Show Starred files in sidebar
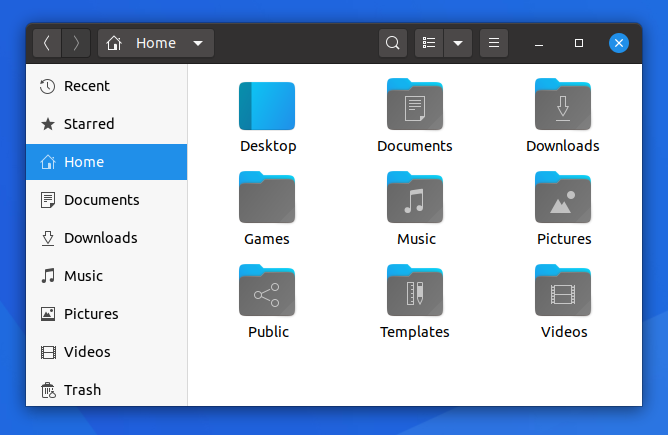This screenshot has width=668, height=435. click(88, 124)
